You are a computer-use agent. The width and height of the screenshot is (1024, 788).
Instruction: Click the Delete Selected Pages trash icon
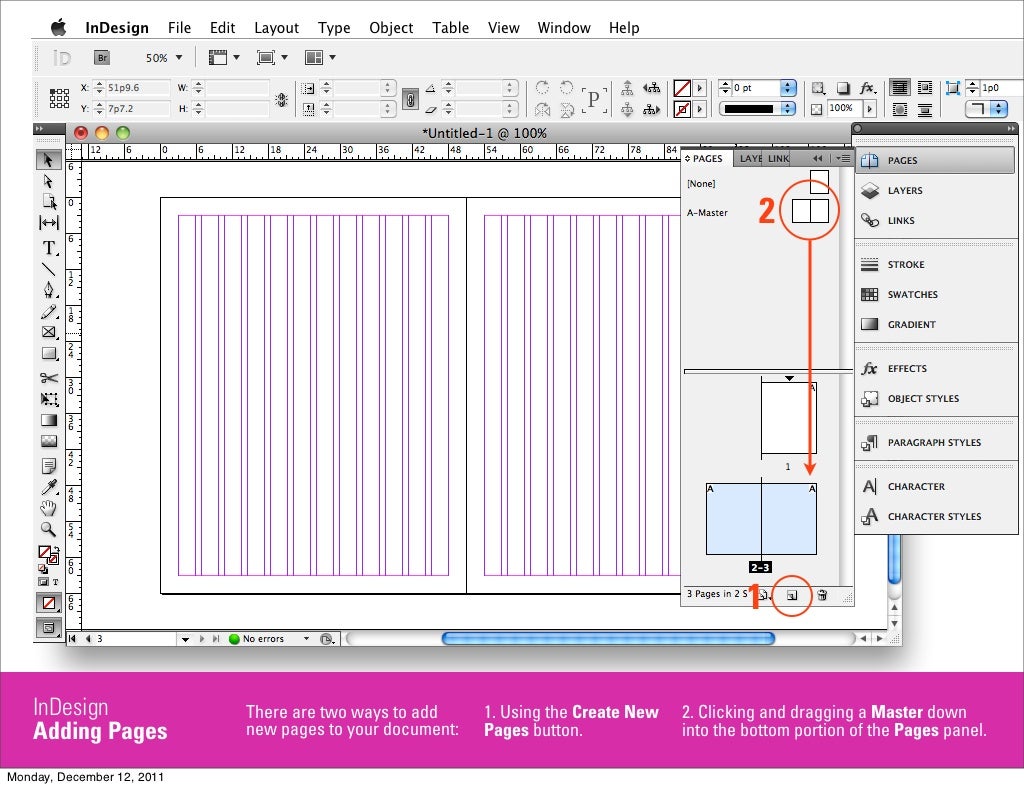tap(822, 595)
